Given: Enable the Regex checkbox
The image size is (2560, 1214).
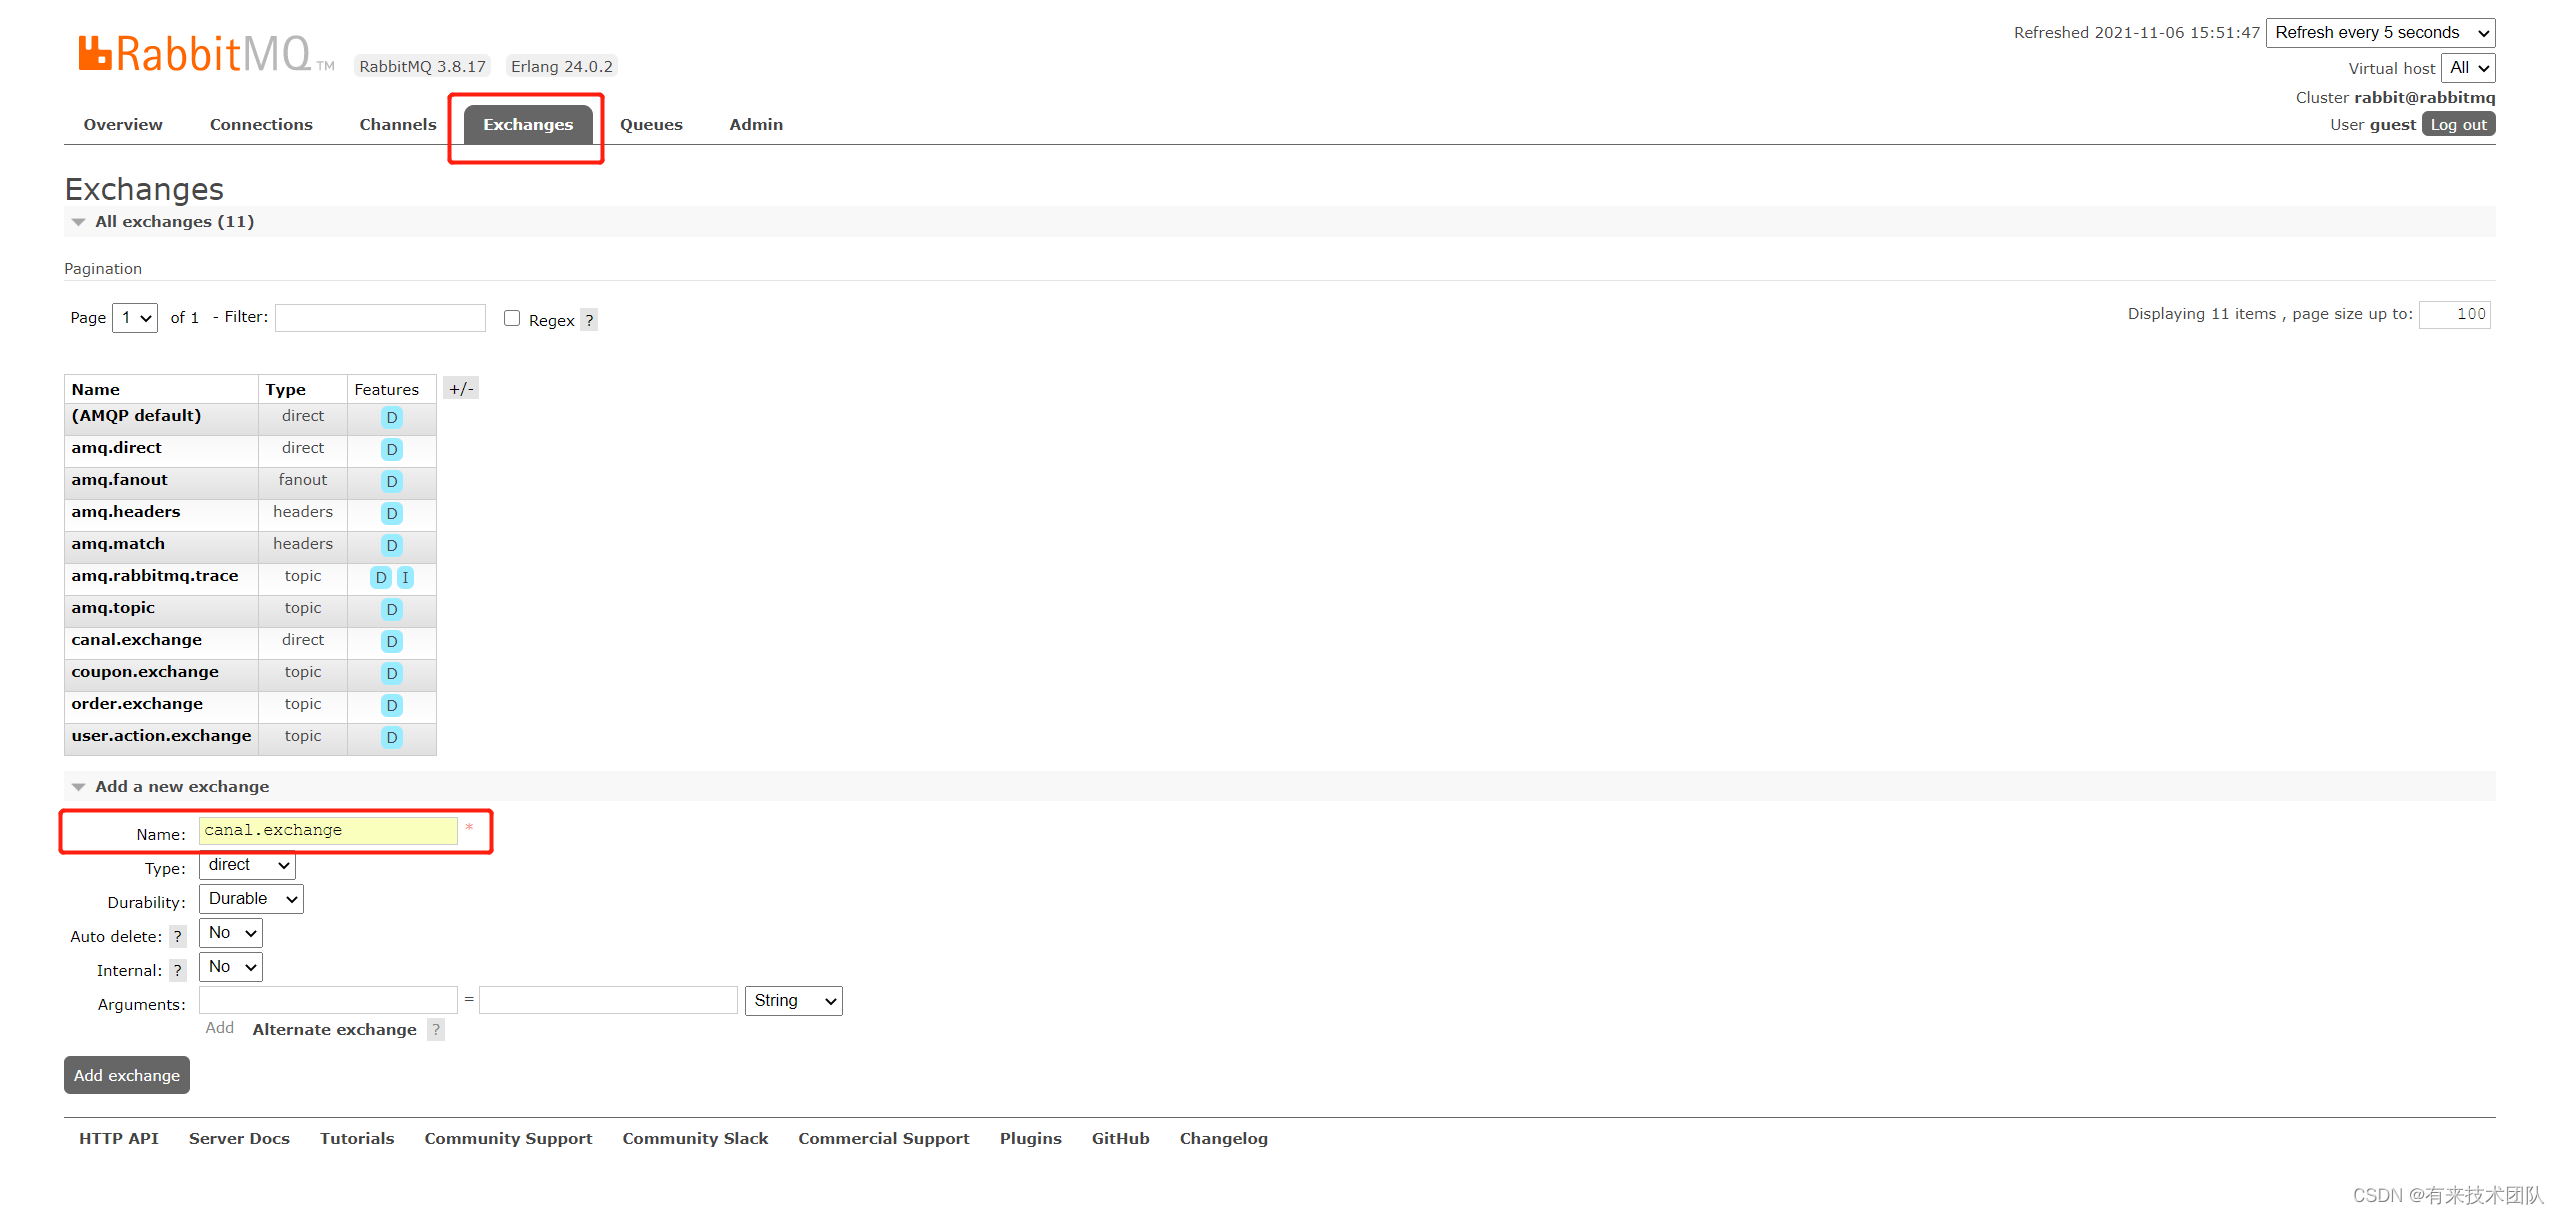Looking at the screenshot, I should pos(512,318).
